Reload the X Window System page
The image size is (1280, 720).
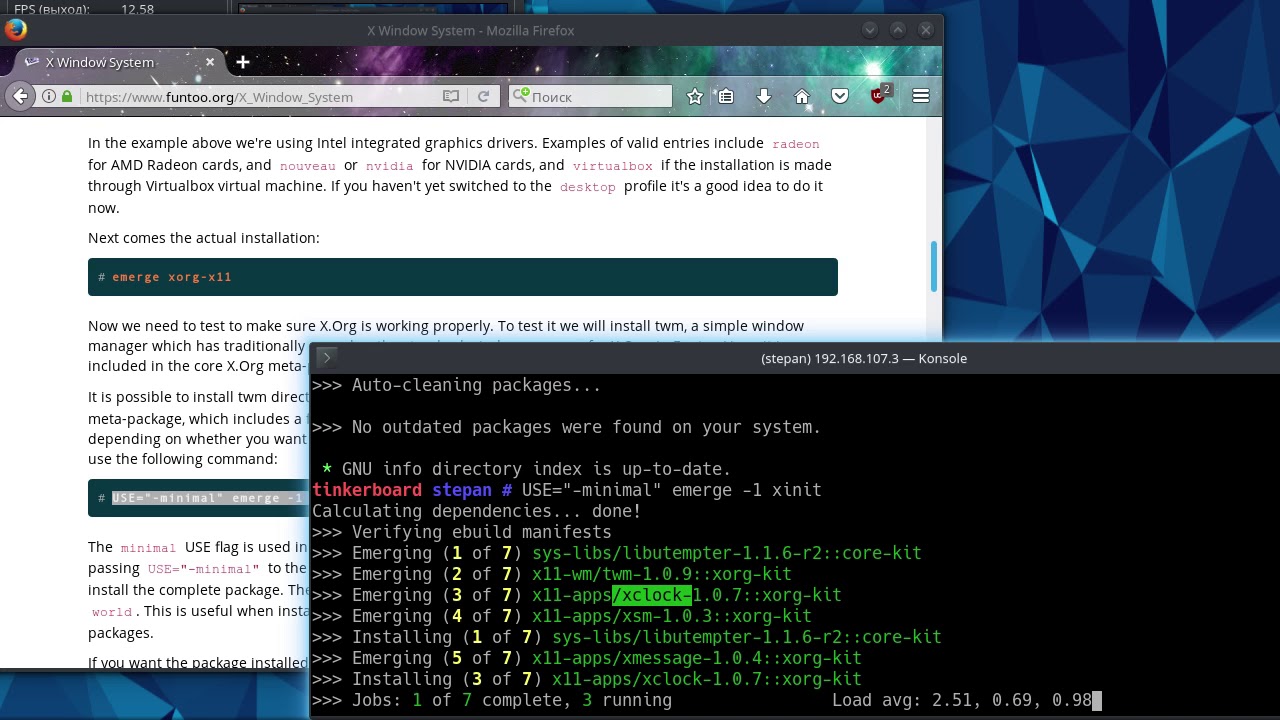pos(483,96)
